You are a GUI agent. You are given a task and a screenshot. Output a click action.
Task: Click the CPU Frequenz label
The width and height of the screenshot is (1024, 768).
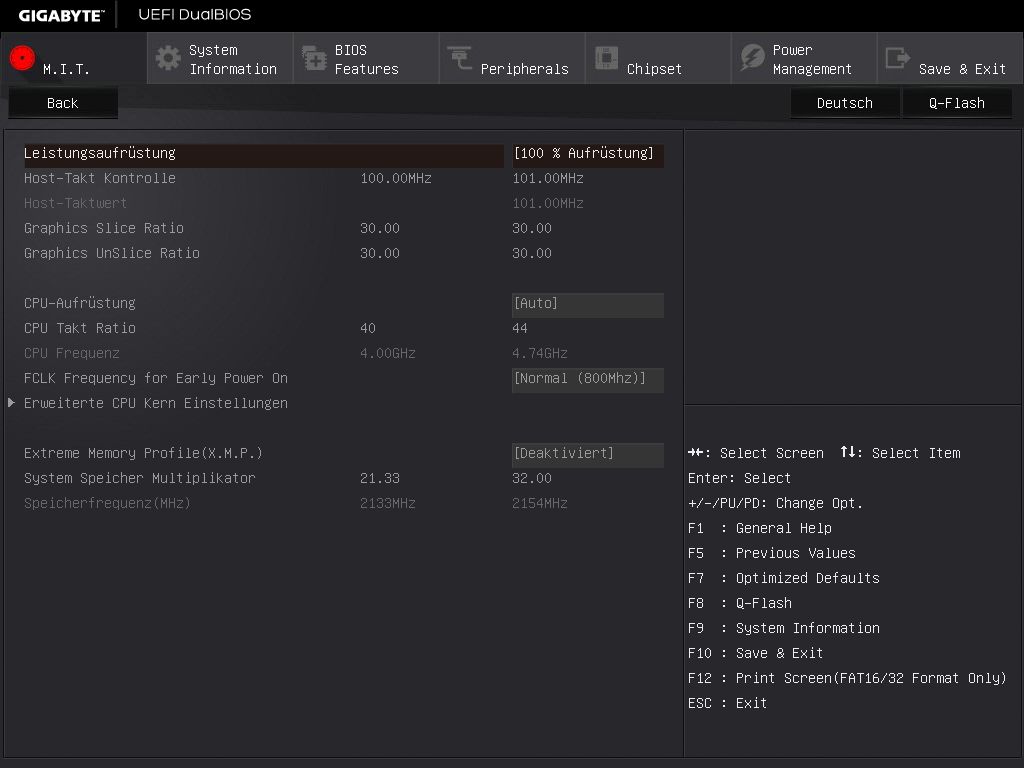(x=72, y=353)
